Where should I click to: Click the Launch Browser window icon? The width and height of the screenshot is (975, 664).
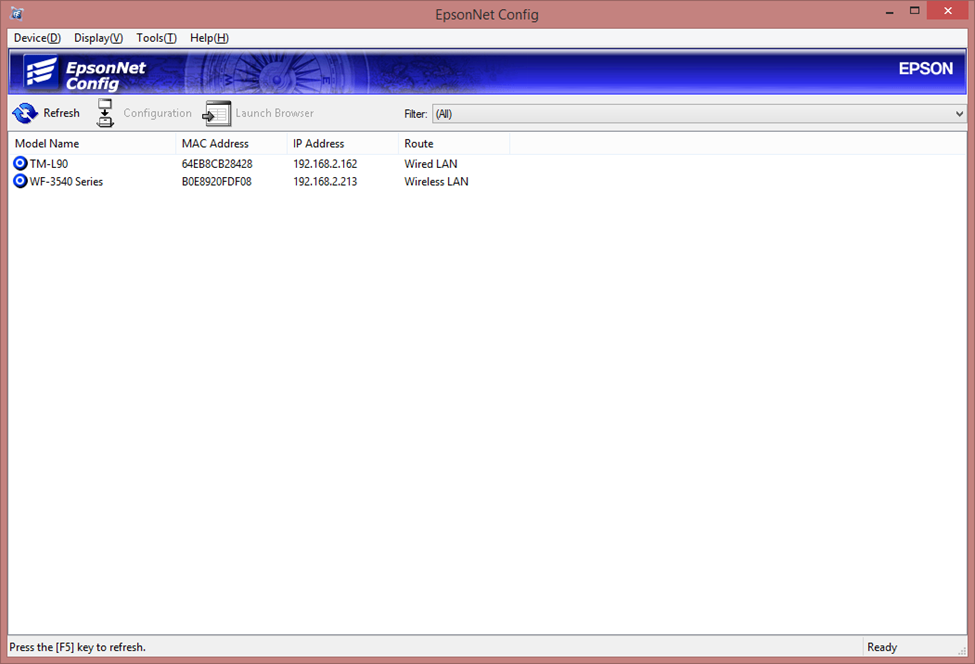[x=216, y=113]
